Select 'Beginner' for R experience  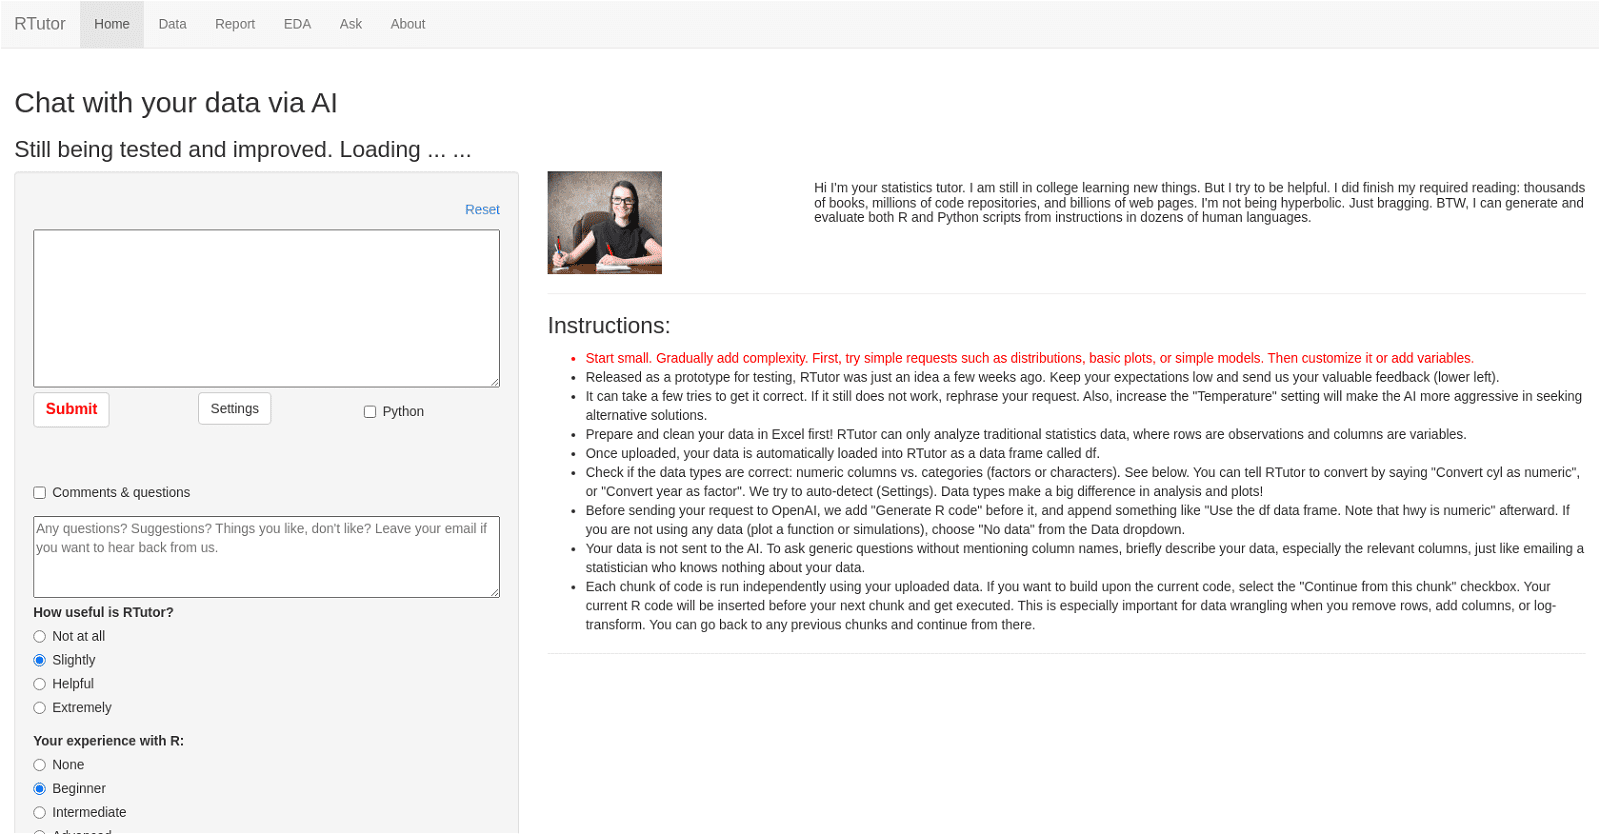point(40,789)
